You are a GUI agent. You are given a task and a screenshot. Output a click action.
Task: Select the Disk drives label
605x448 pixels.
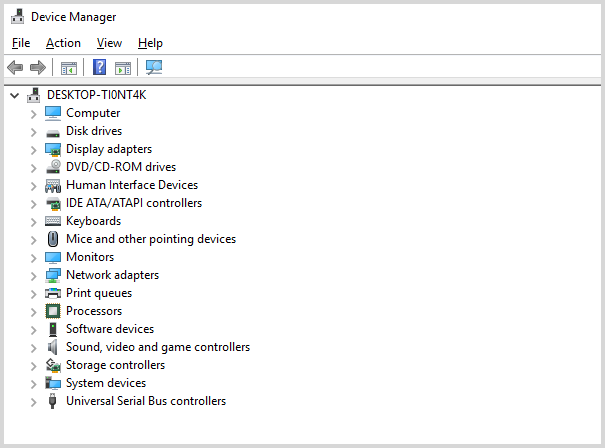tap(94, 131)
